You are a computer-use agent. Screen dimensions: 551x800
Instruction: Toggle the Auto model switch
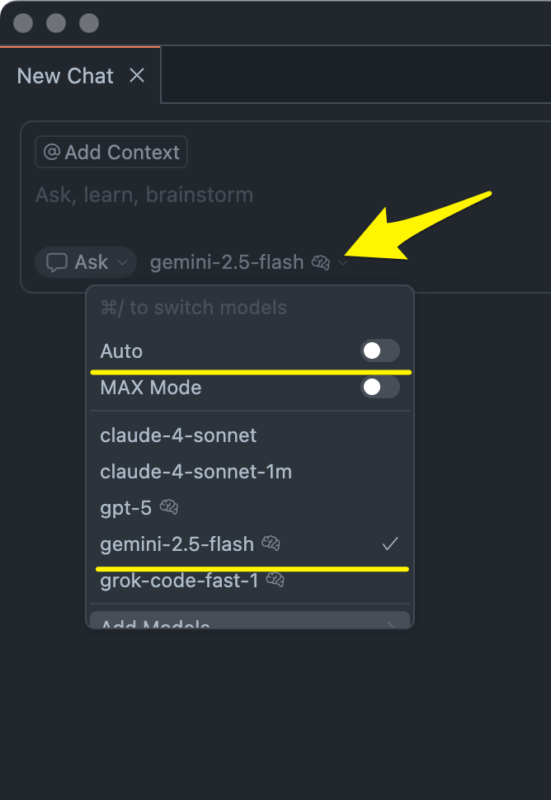tap(380, 351)
